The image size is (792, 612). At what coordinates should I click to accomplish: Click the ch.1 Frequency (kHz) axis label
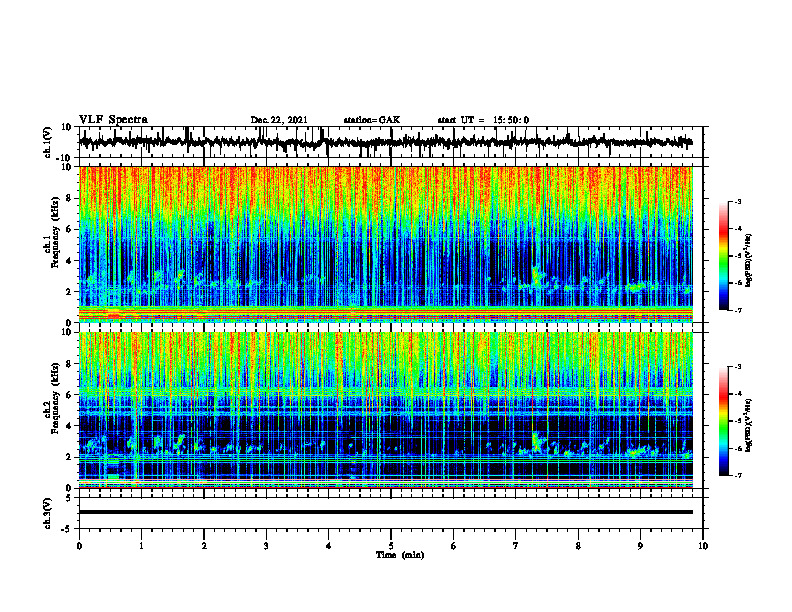pyautogui.click(x=52, y=232)
